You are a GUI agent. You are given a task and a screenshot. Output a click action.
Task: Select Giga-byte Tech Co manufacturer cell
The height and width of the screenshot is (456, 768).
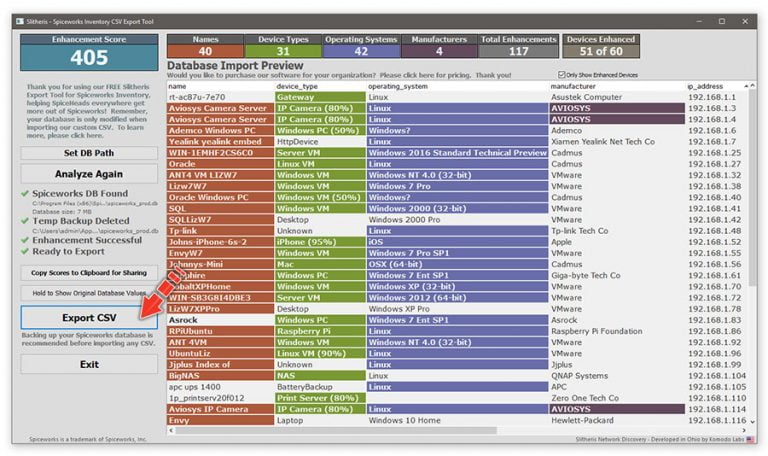click(x=617, y=275)
